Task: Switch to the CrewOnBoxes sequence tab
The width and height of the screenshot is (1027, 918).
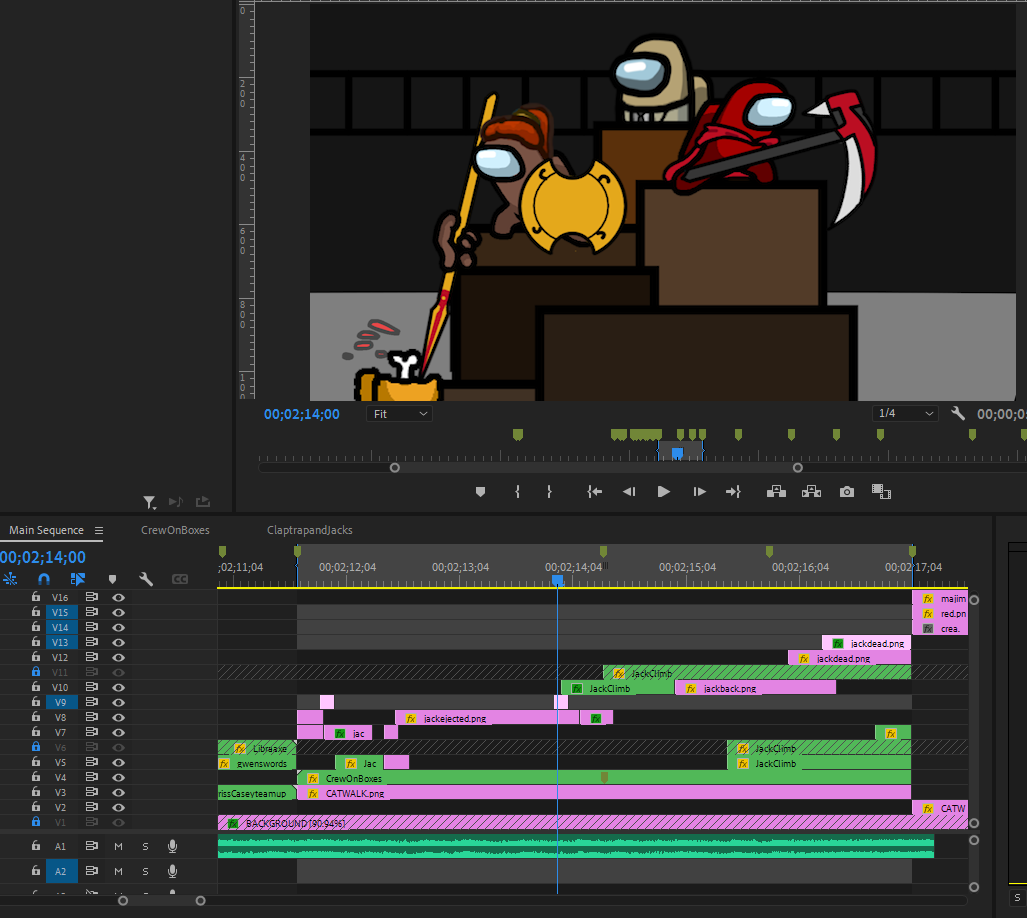Action: [x=175, y=530]
